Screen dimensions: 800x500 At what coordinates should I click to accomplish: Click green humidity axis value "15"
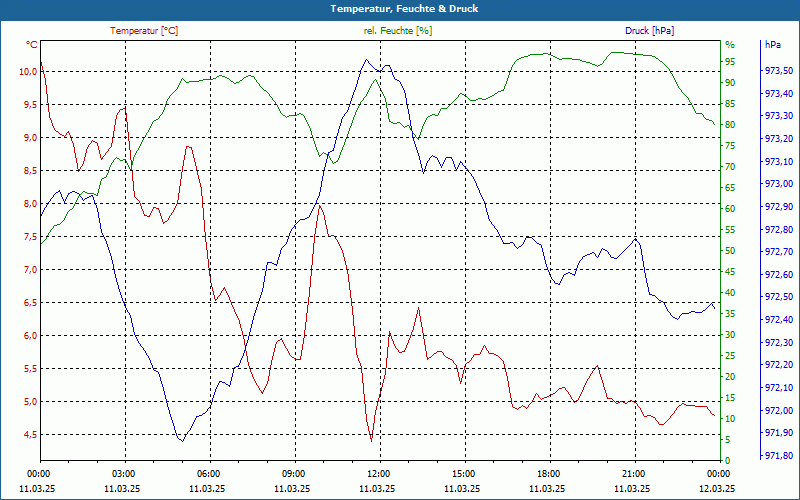[x=730, y=398]
